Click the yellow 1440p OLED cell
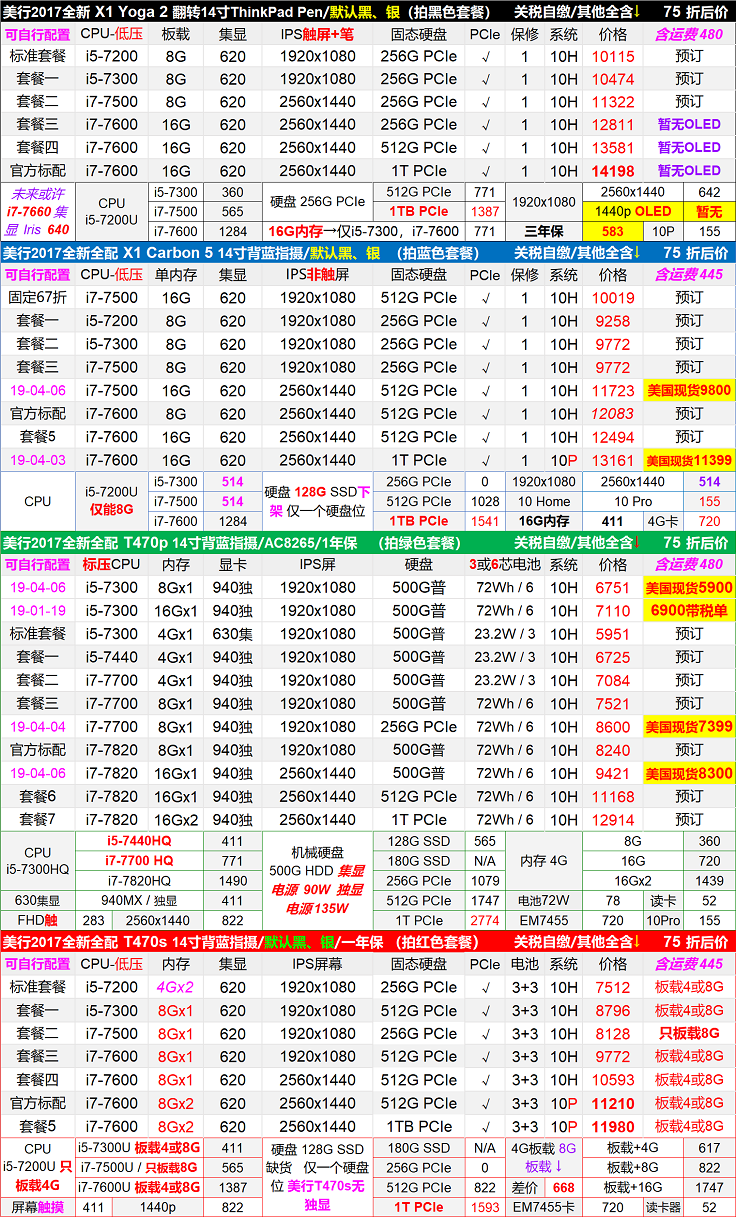736x1217 pixels. pos(633,212)
